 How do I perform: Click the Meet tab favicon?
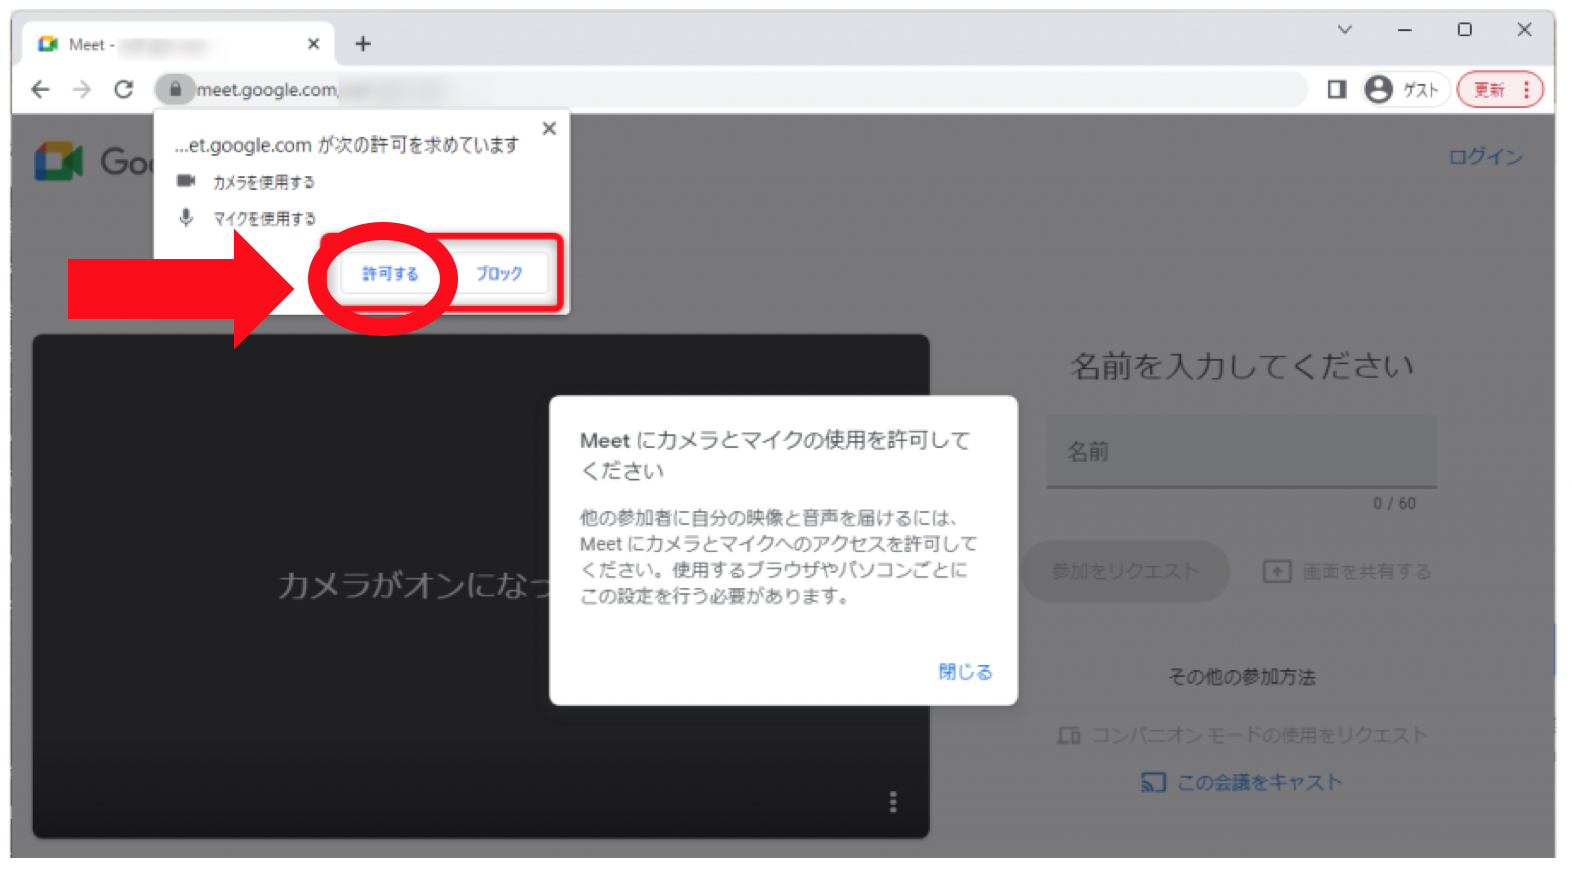pyautogui.click(x=48, y=44)
